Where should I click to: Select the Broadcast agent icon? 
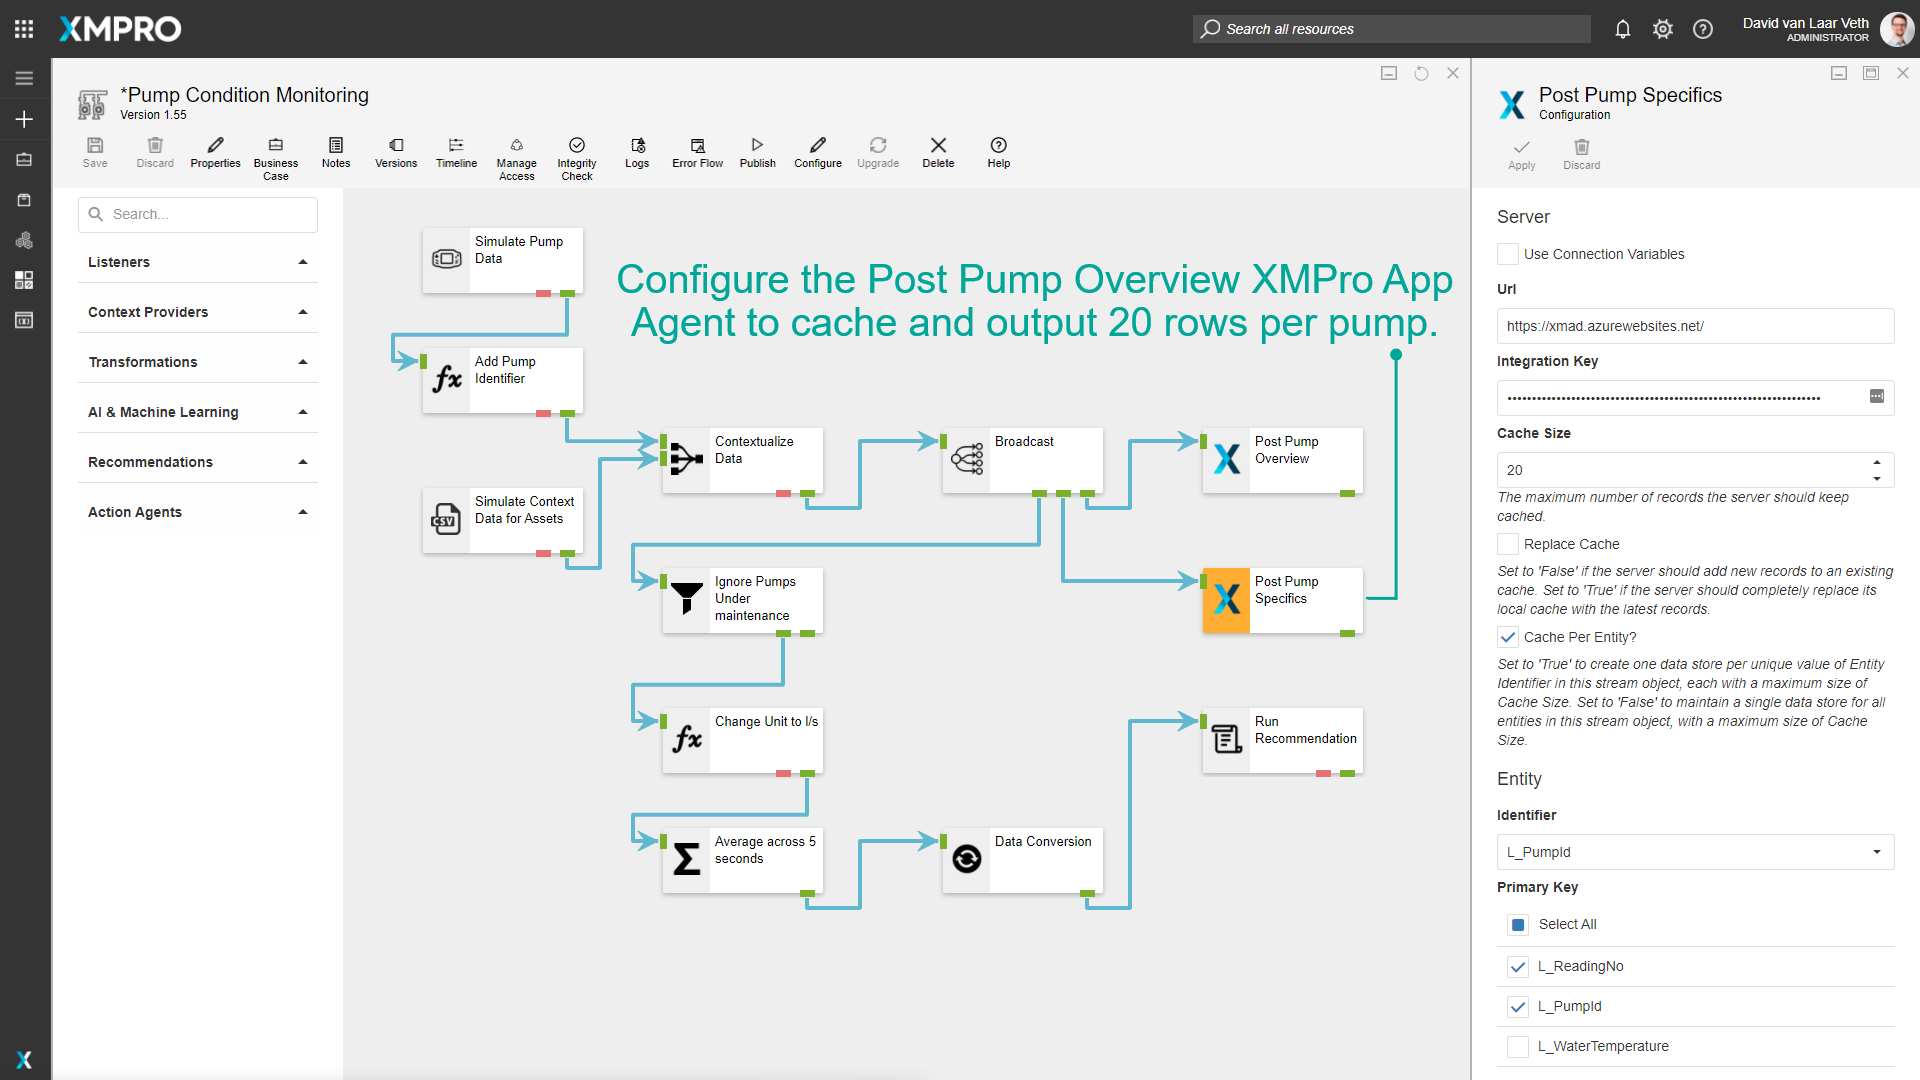tap(967, 460)
